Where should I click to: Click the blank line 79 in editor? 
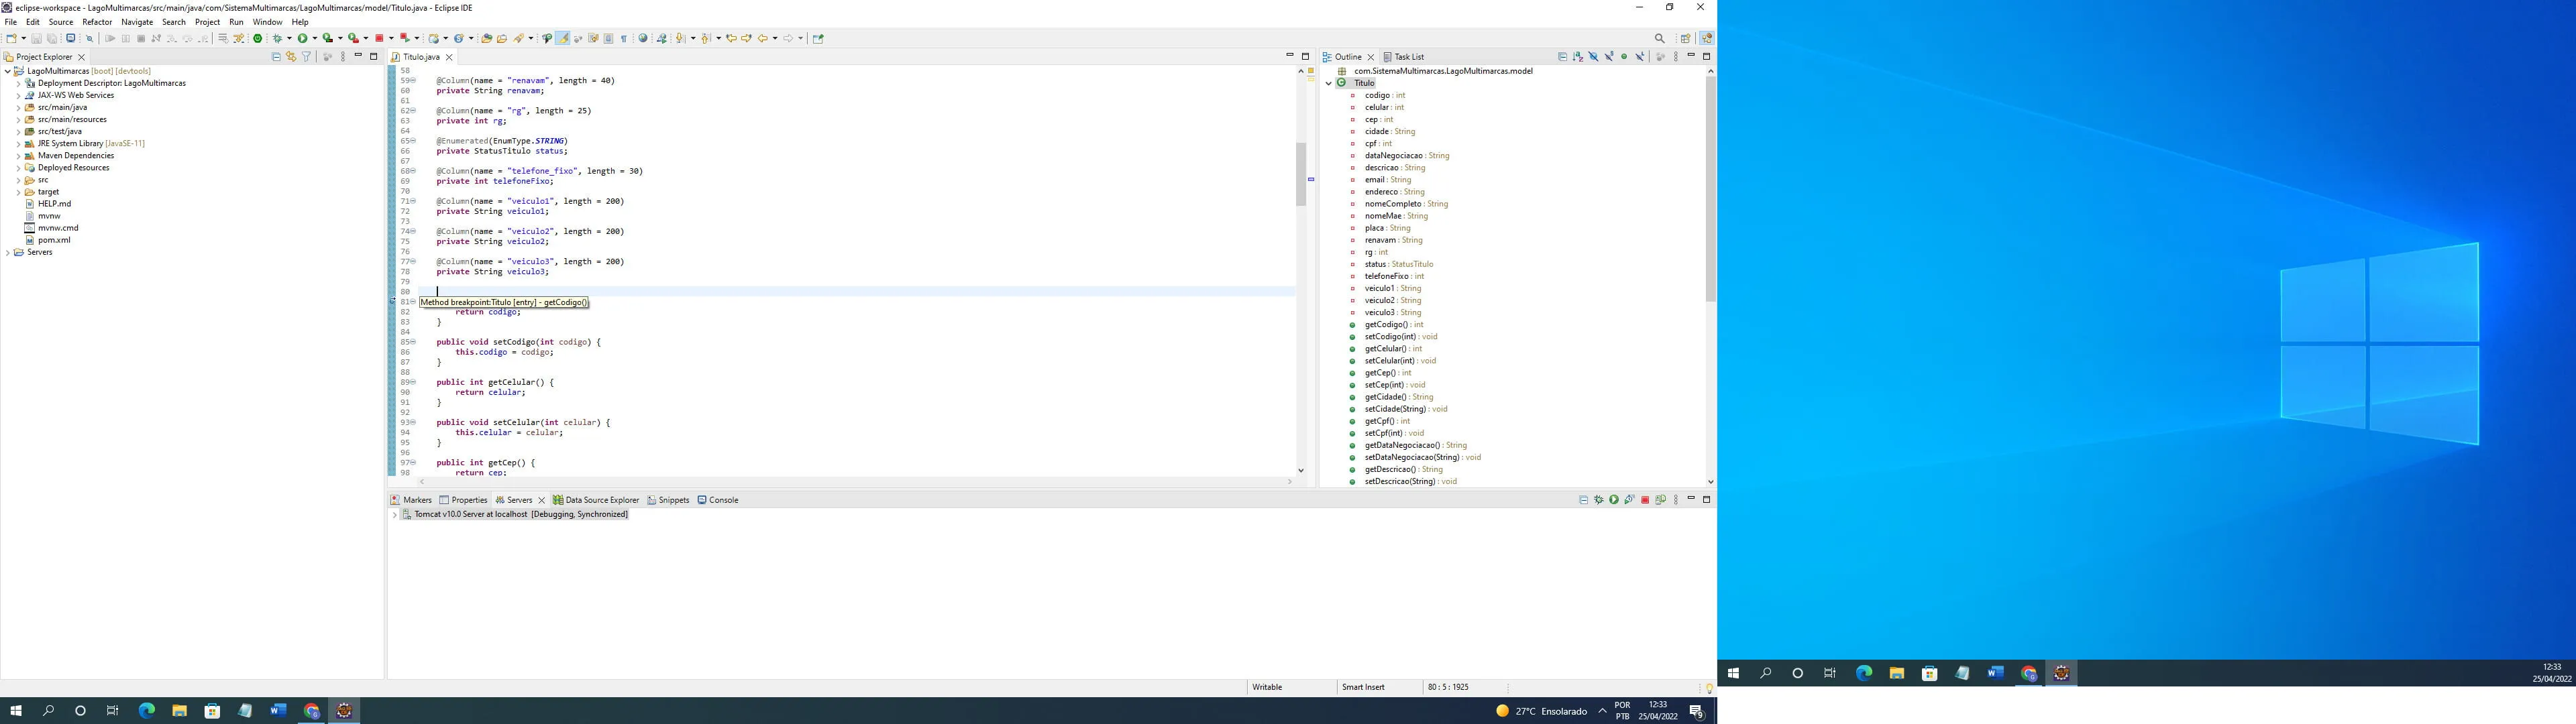[x=600, y=282]
